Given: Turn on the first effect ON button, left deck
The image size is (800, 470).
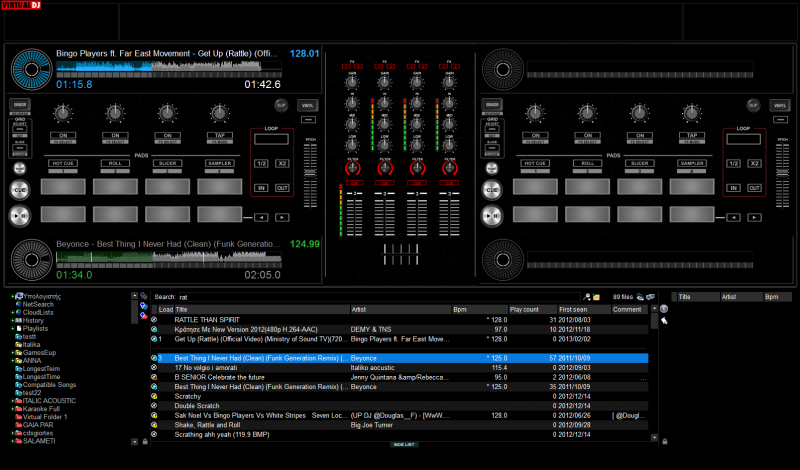Looking at the screenshot, I should (63, 135).
